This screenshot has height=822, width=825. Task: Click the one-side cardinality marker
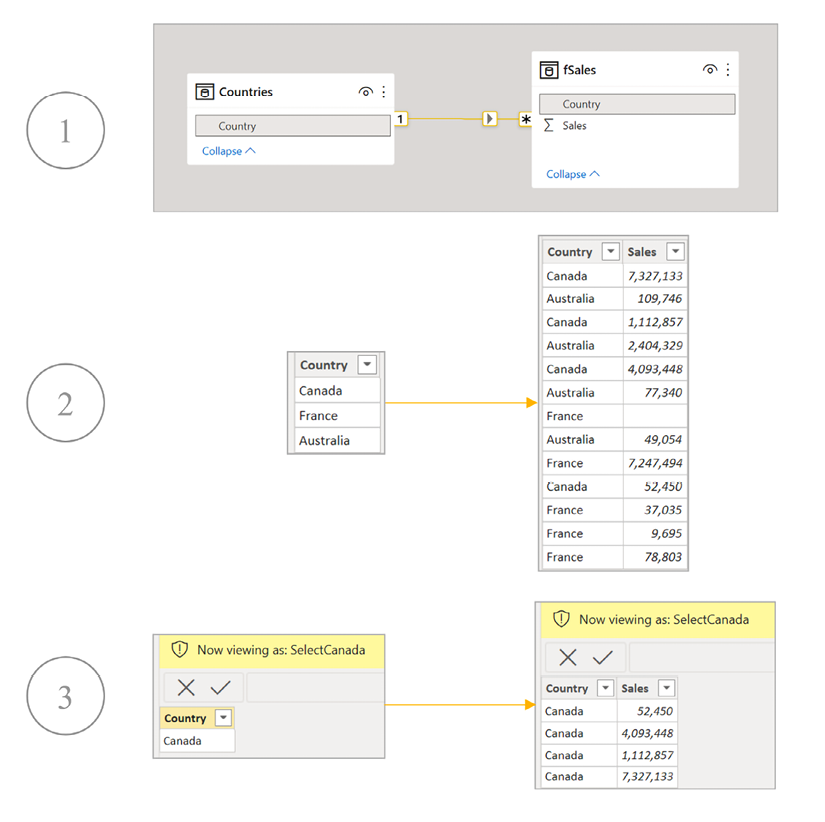tap(400, 119)
